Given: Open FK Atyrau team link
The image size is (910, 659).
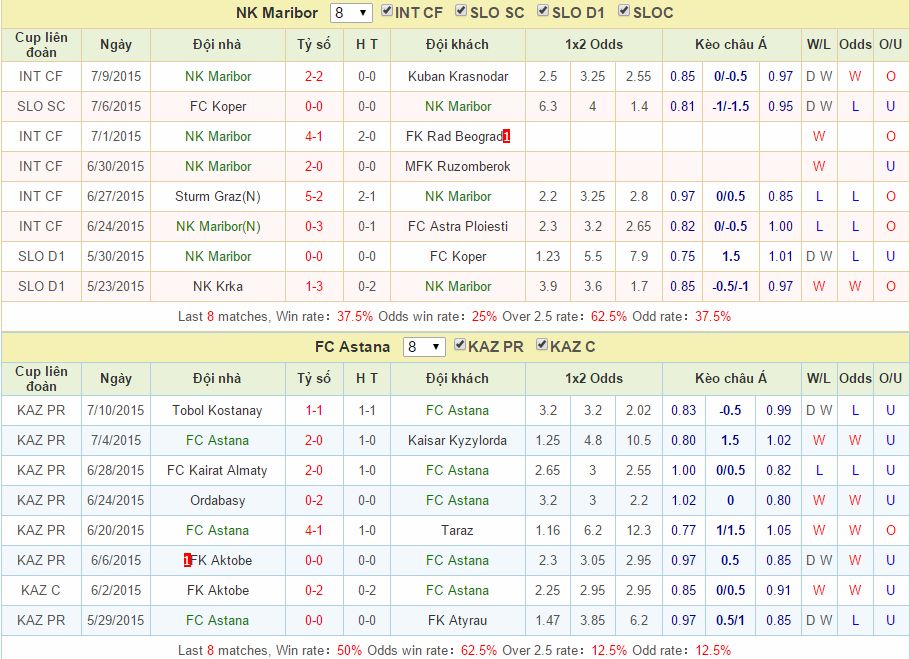Looking at the screenshot, I should point(457,621).
